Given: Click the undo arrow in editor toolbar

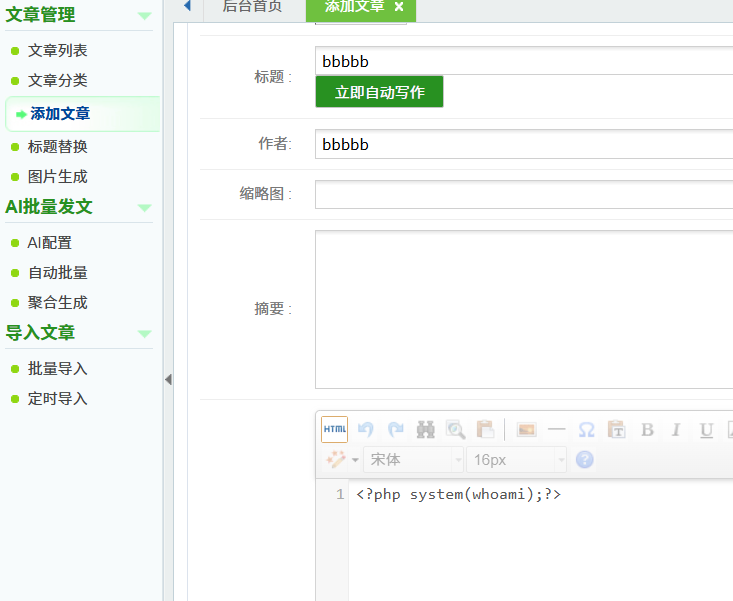Looking at the screenshot, I should coord(366,429).
